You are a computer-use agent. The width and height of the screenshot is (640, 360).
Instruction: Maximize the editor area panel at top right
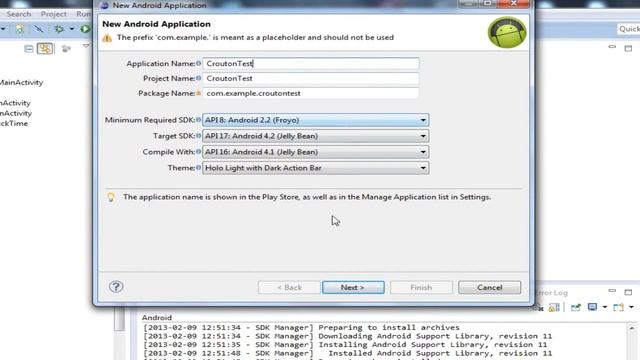pos(628,48)
